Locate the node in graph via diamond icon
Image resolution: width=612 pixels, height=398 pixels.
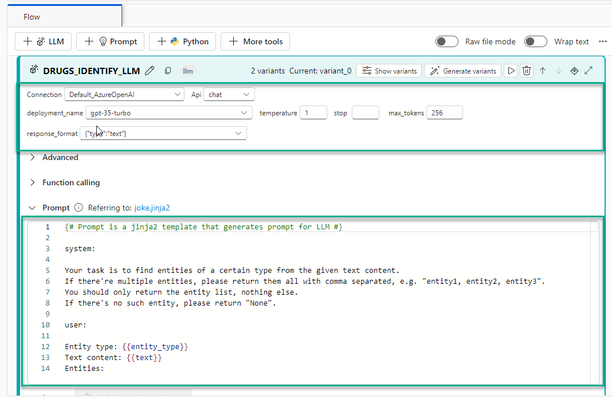pos(574,71)
